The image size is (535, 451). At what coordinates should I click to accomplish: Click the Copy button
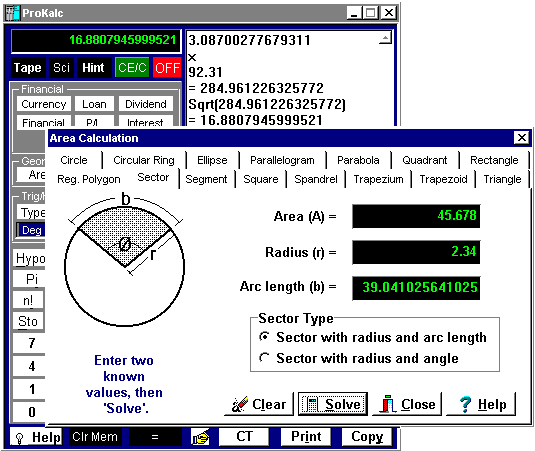click(x=367, y=437)
